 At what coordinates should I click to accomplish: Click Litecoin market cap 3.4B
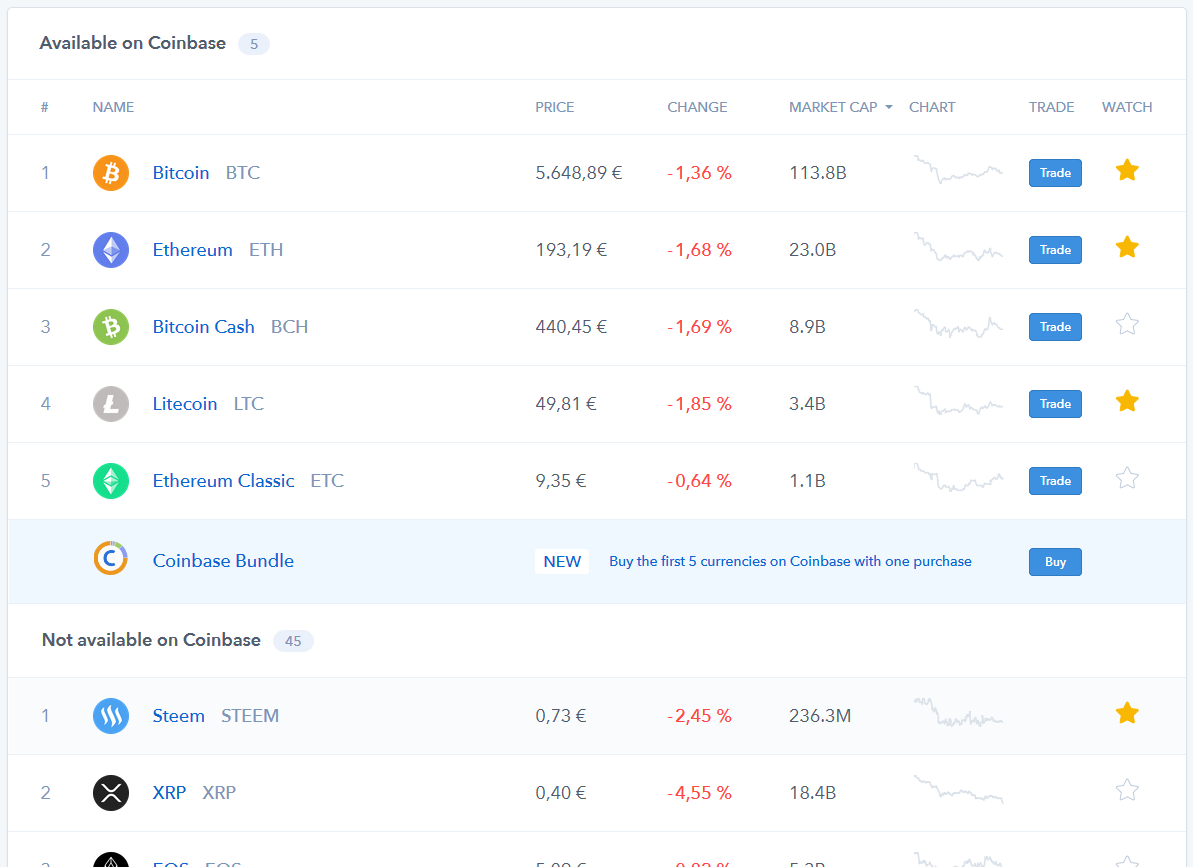pyautogui.click(x=807, y=404)
